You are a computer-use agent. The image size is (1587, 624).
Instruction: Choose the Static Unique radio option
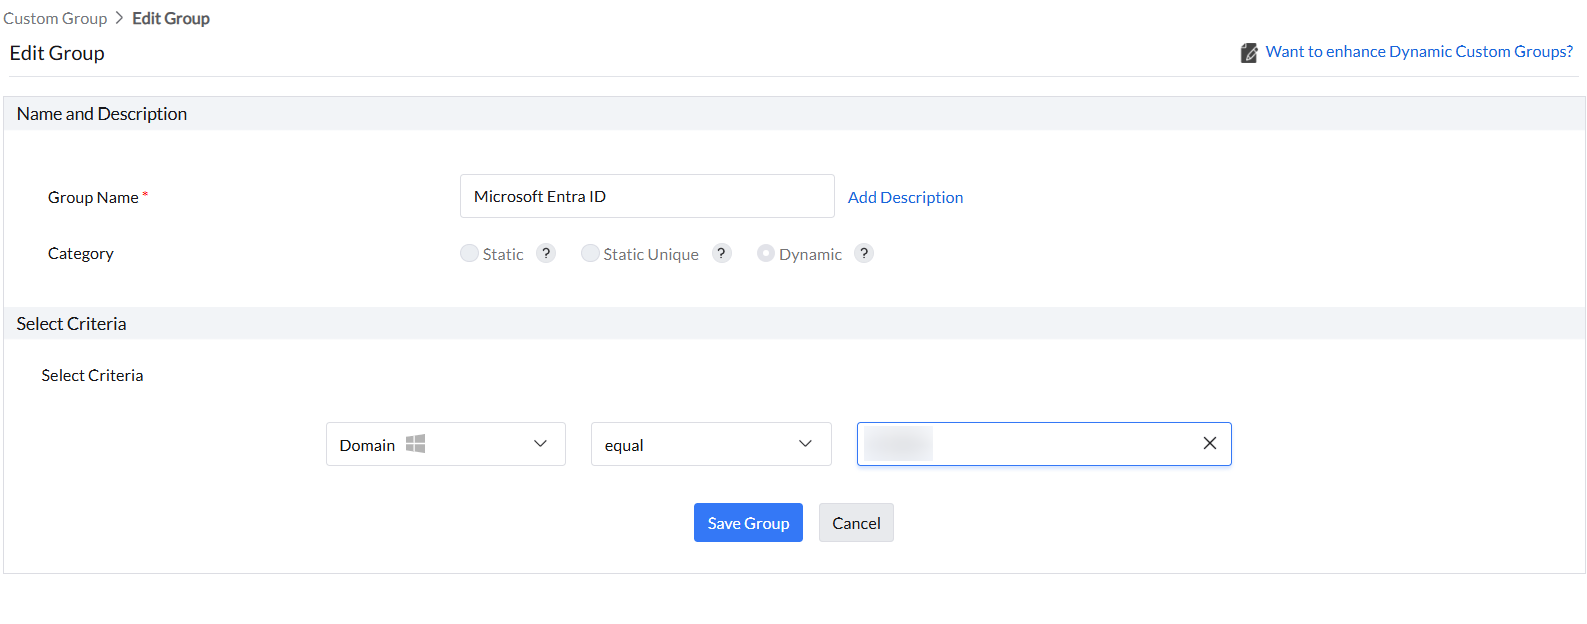pos(590,253)
